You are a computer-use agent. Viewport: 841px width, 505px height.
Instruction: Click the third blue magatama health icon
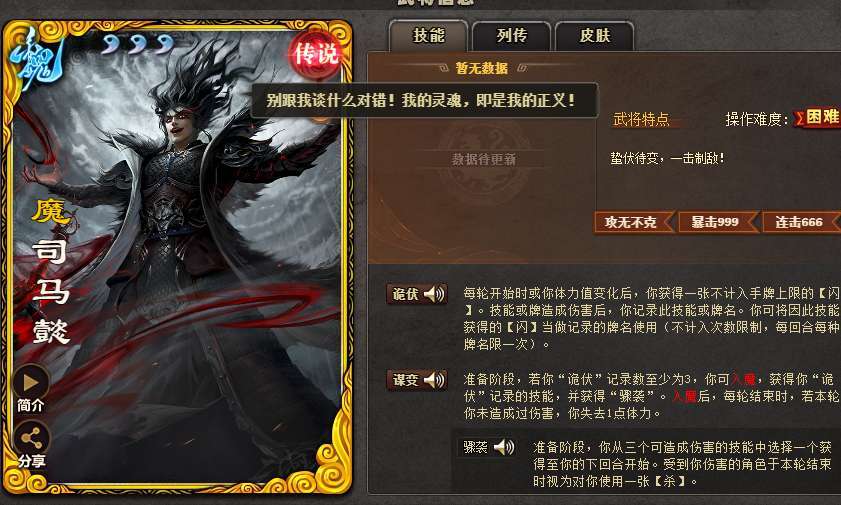165,44
